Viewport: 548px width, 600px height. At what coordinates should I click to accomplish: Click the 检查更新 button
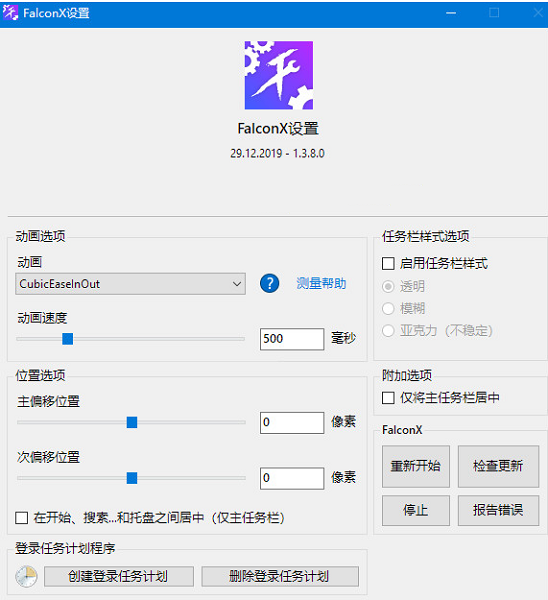coord(498,466)
